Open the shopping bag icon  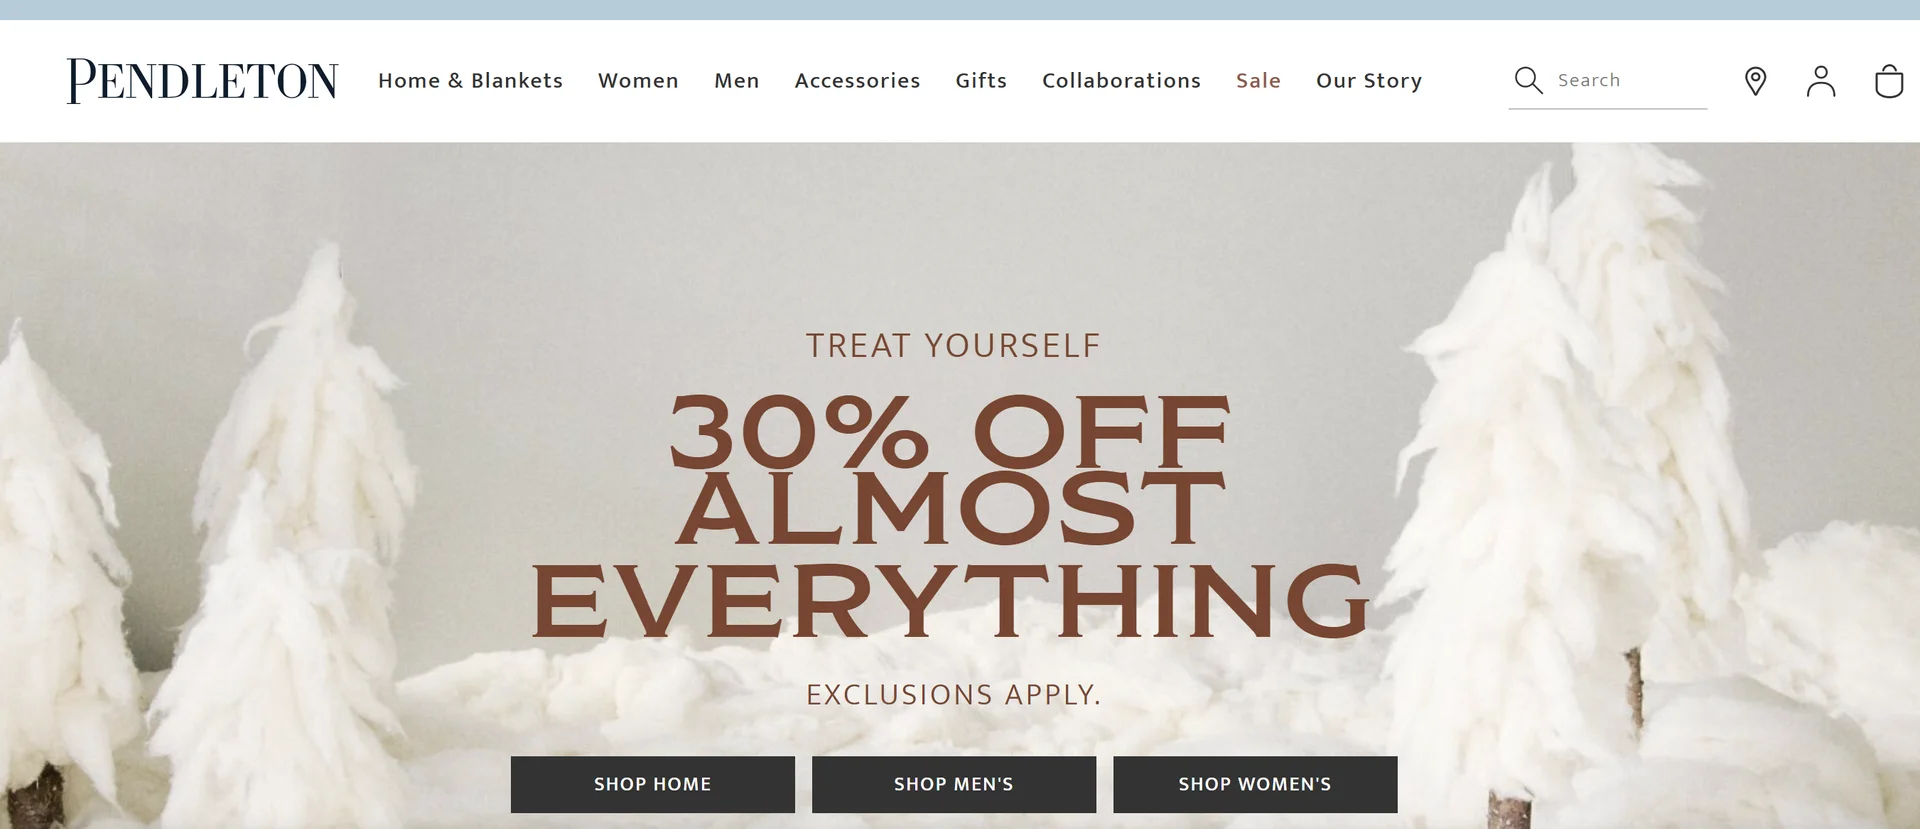(x=1888, y=81)
